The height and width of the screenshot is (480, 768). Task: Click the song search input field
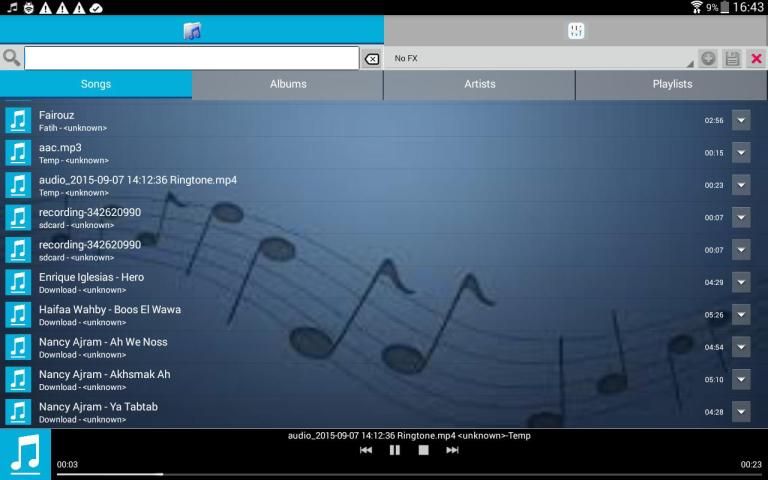point(191,59)
